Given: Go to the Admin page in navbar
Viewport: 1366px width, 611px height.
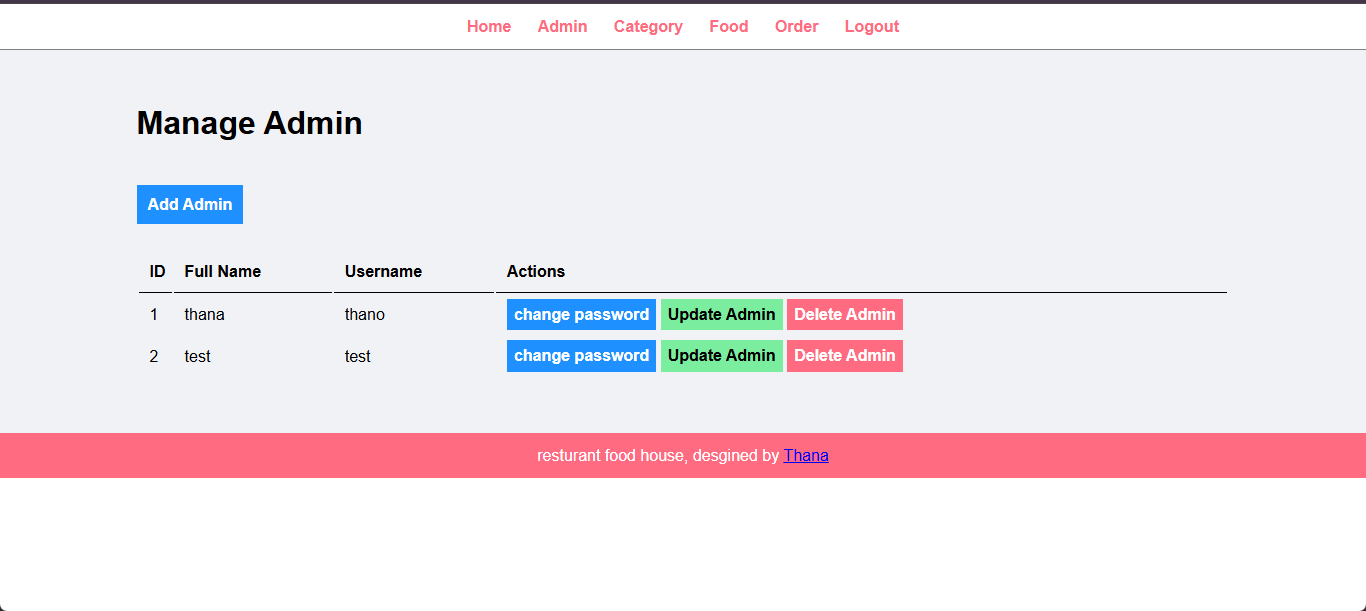Looking at the screenshot, I should pyautogui.click(x=562, y=27).
